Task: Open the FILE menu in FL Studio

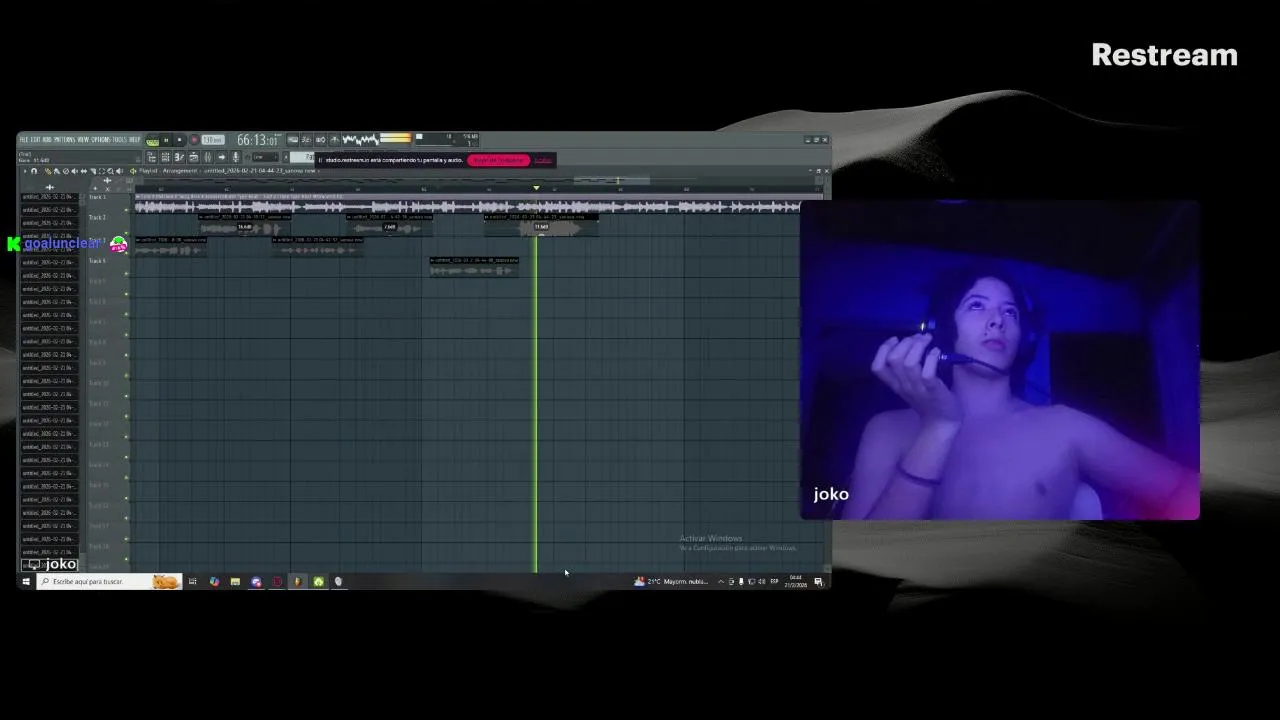Action: tap(24, 140)
